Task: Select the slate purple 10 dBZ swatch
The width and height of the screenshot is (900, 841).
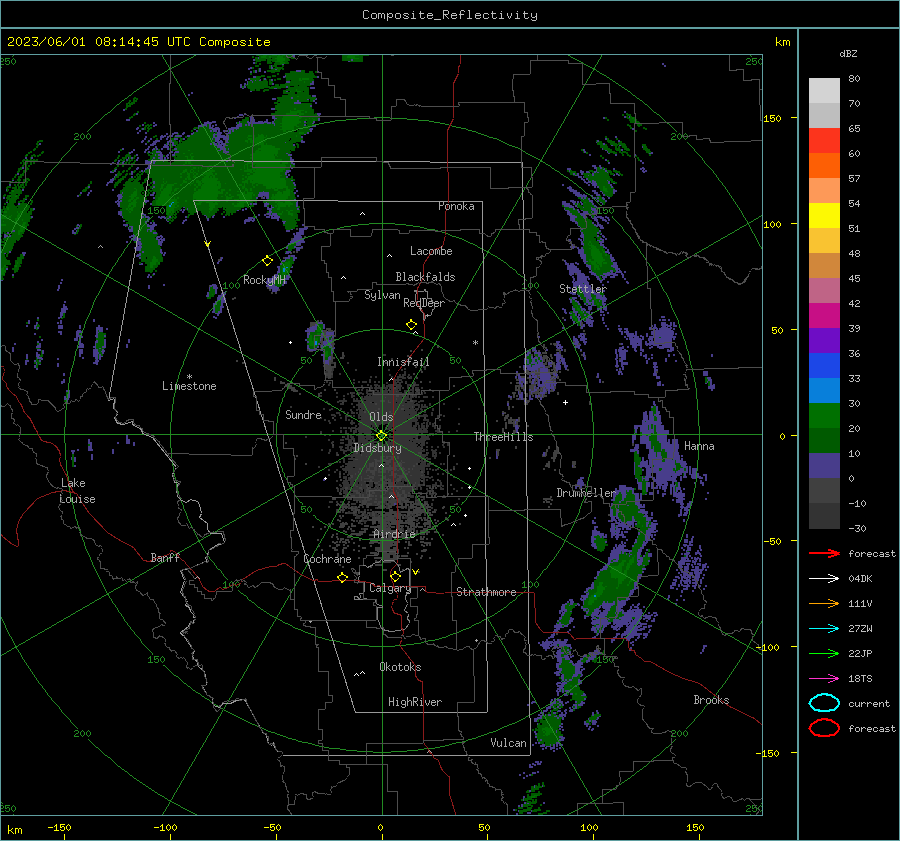Action: pos(824,466)
